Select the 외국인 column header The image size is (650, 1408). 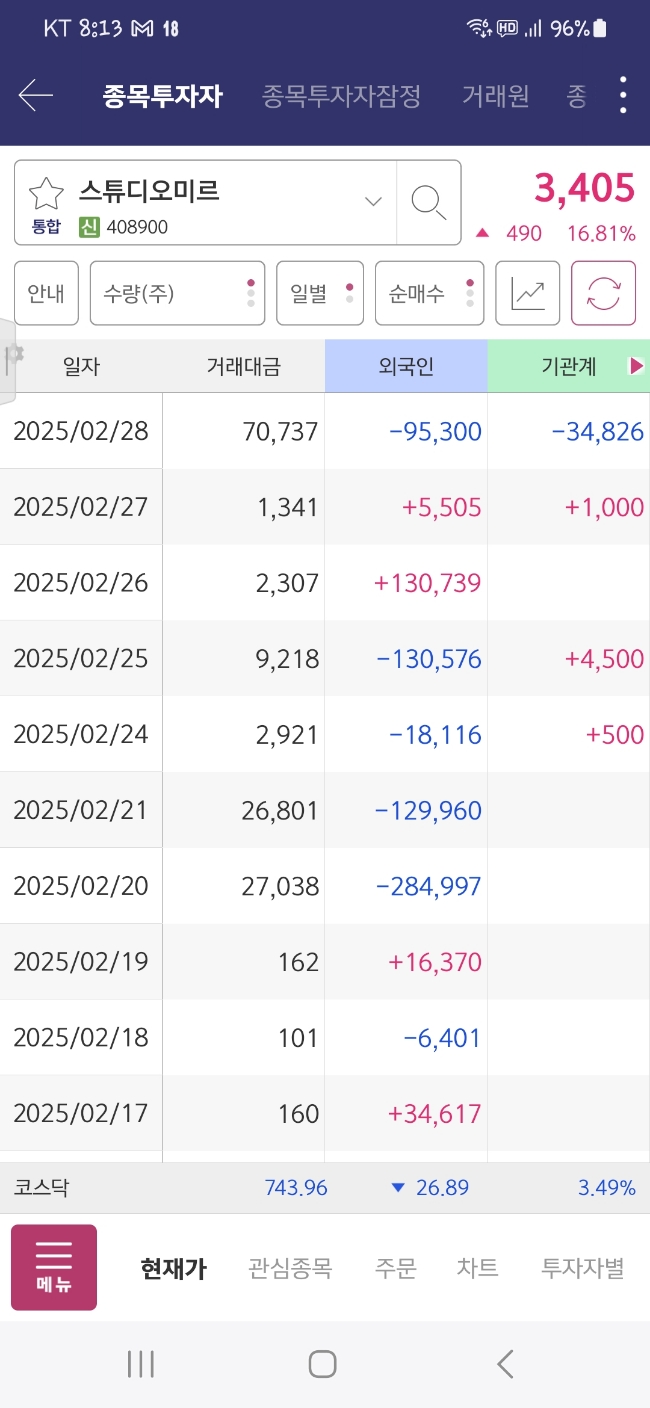406,366
